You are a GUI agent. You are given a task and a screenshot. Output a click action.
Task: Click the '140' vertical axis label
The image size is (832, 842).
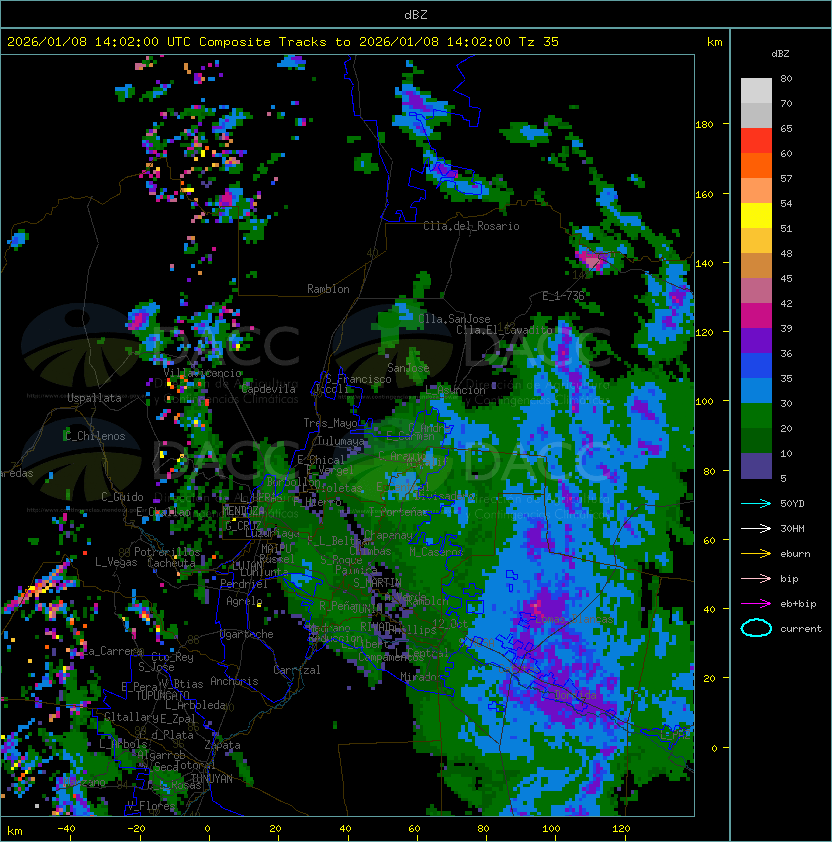704,263
